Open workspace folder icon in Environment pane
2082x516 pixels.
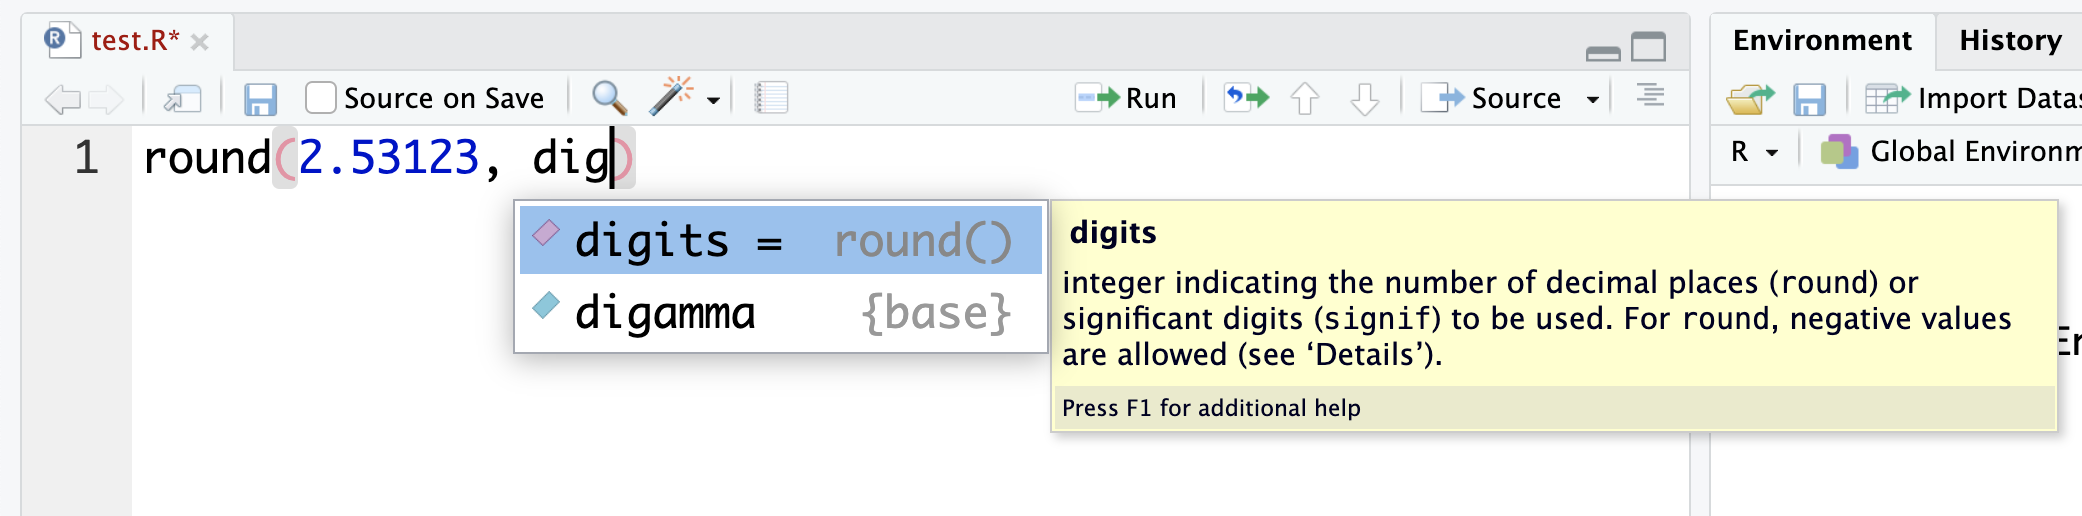[x=1749, y=99]
